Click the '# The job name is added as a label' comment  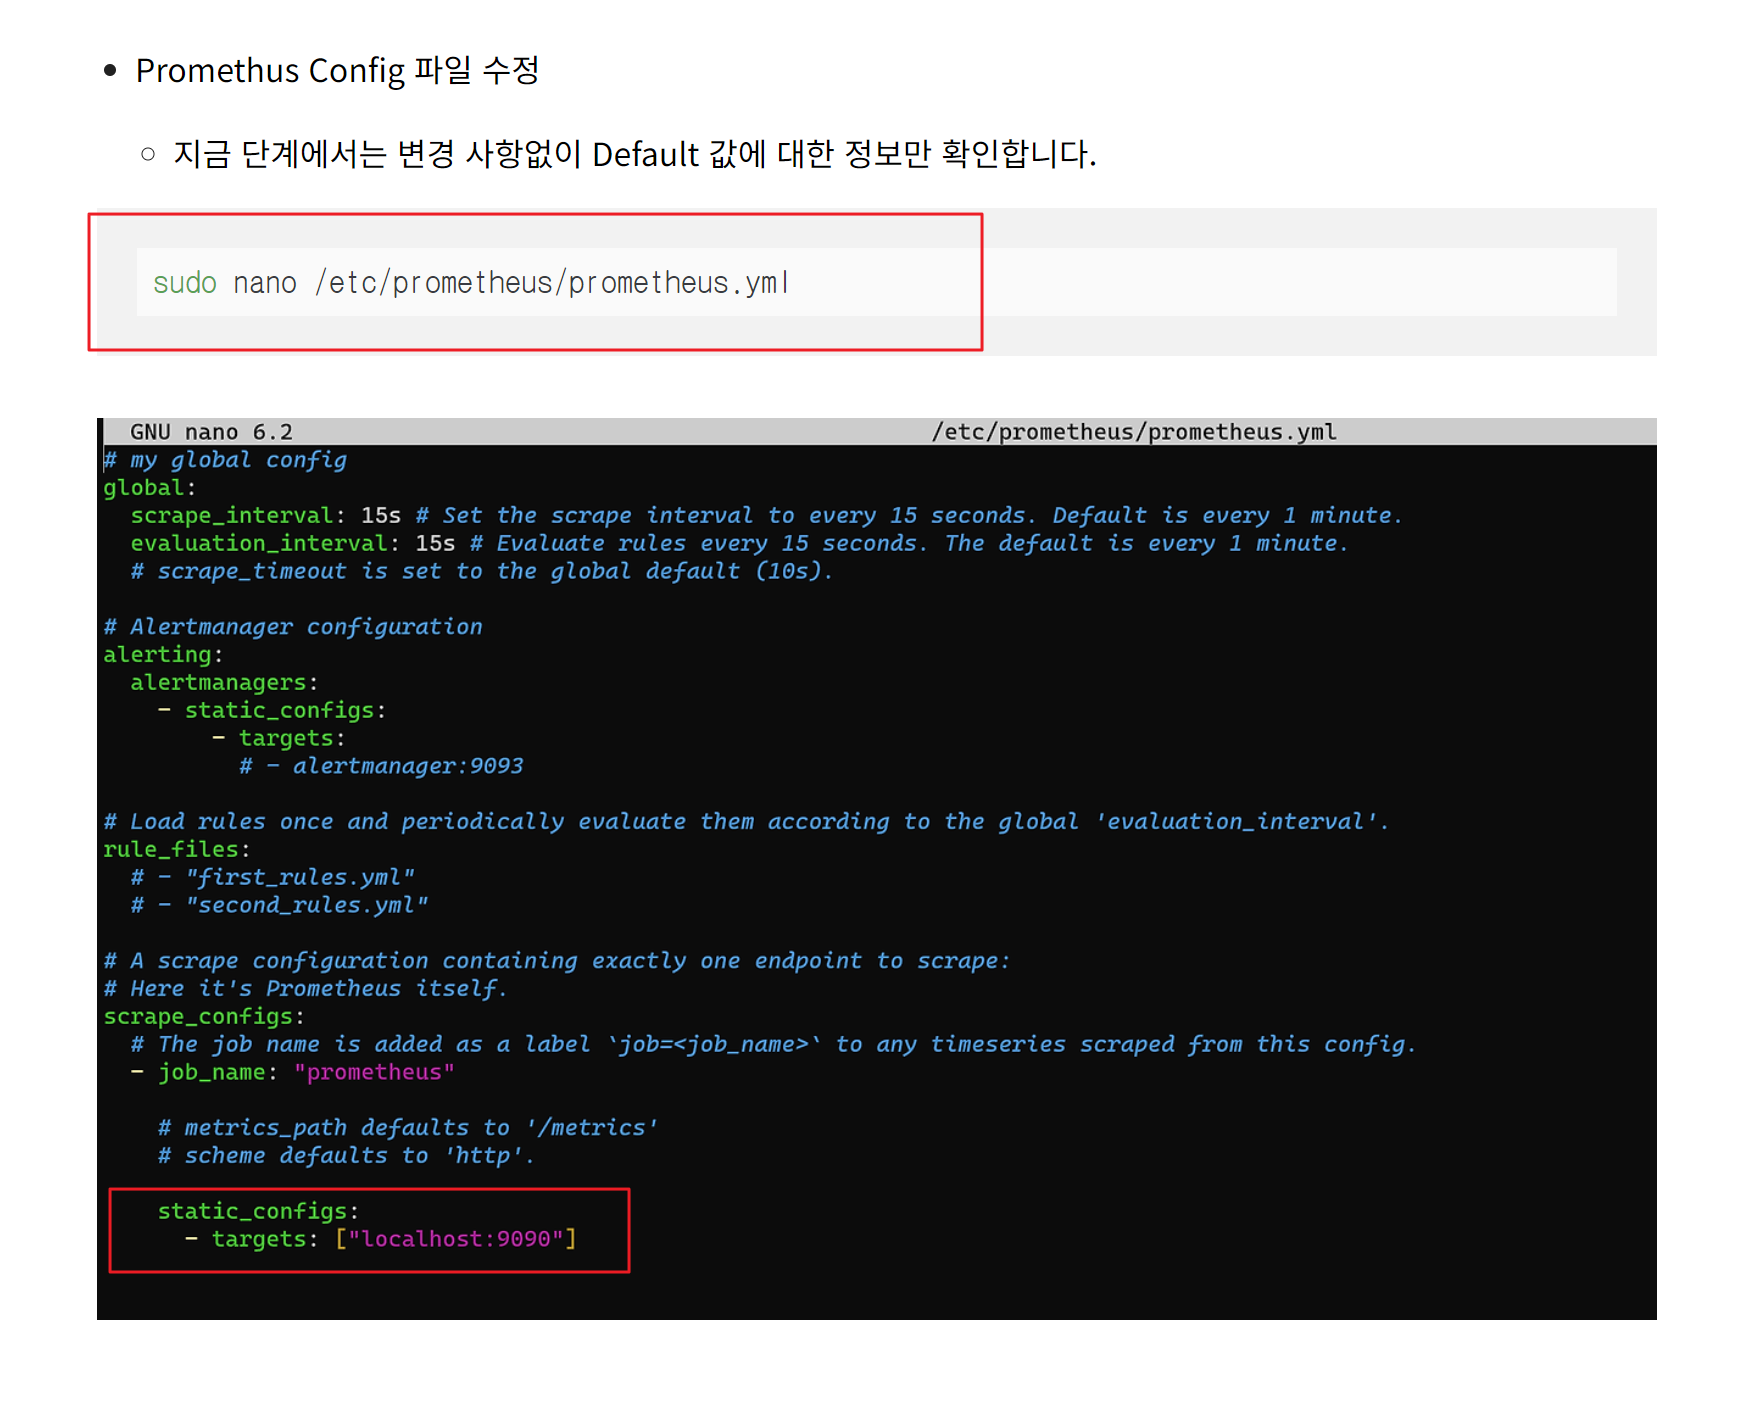[x=773, y=1044]
